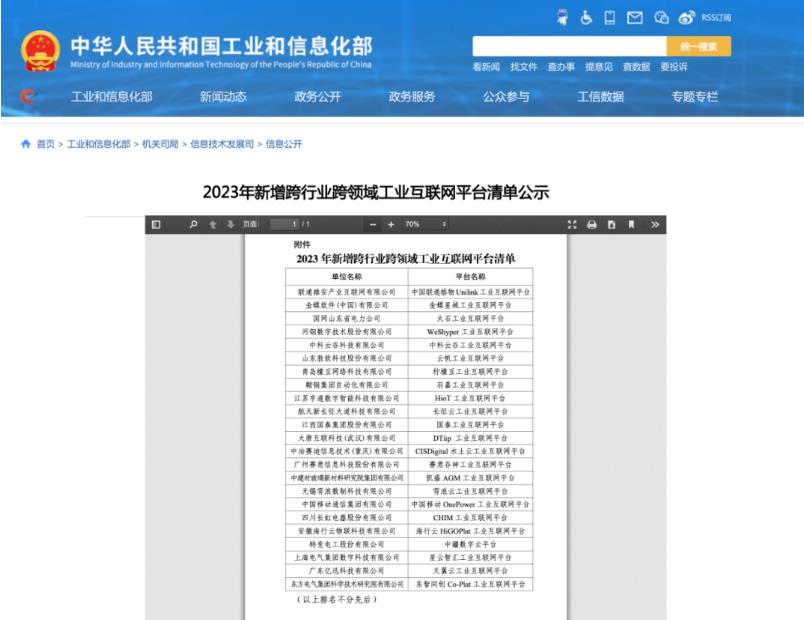Open the Weibo icon in header
Viewport: 804px width, 620px height.
[x=687, y=18]
